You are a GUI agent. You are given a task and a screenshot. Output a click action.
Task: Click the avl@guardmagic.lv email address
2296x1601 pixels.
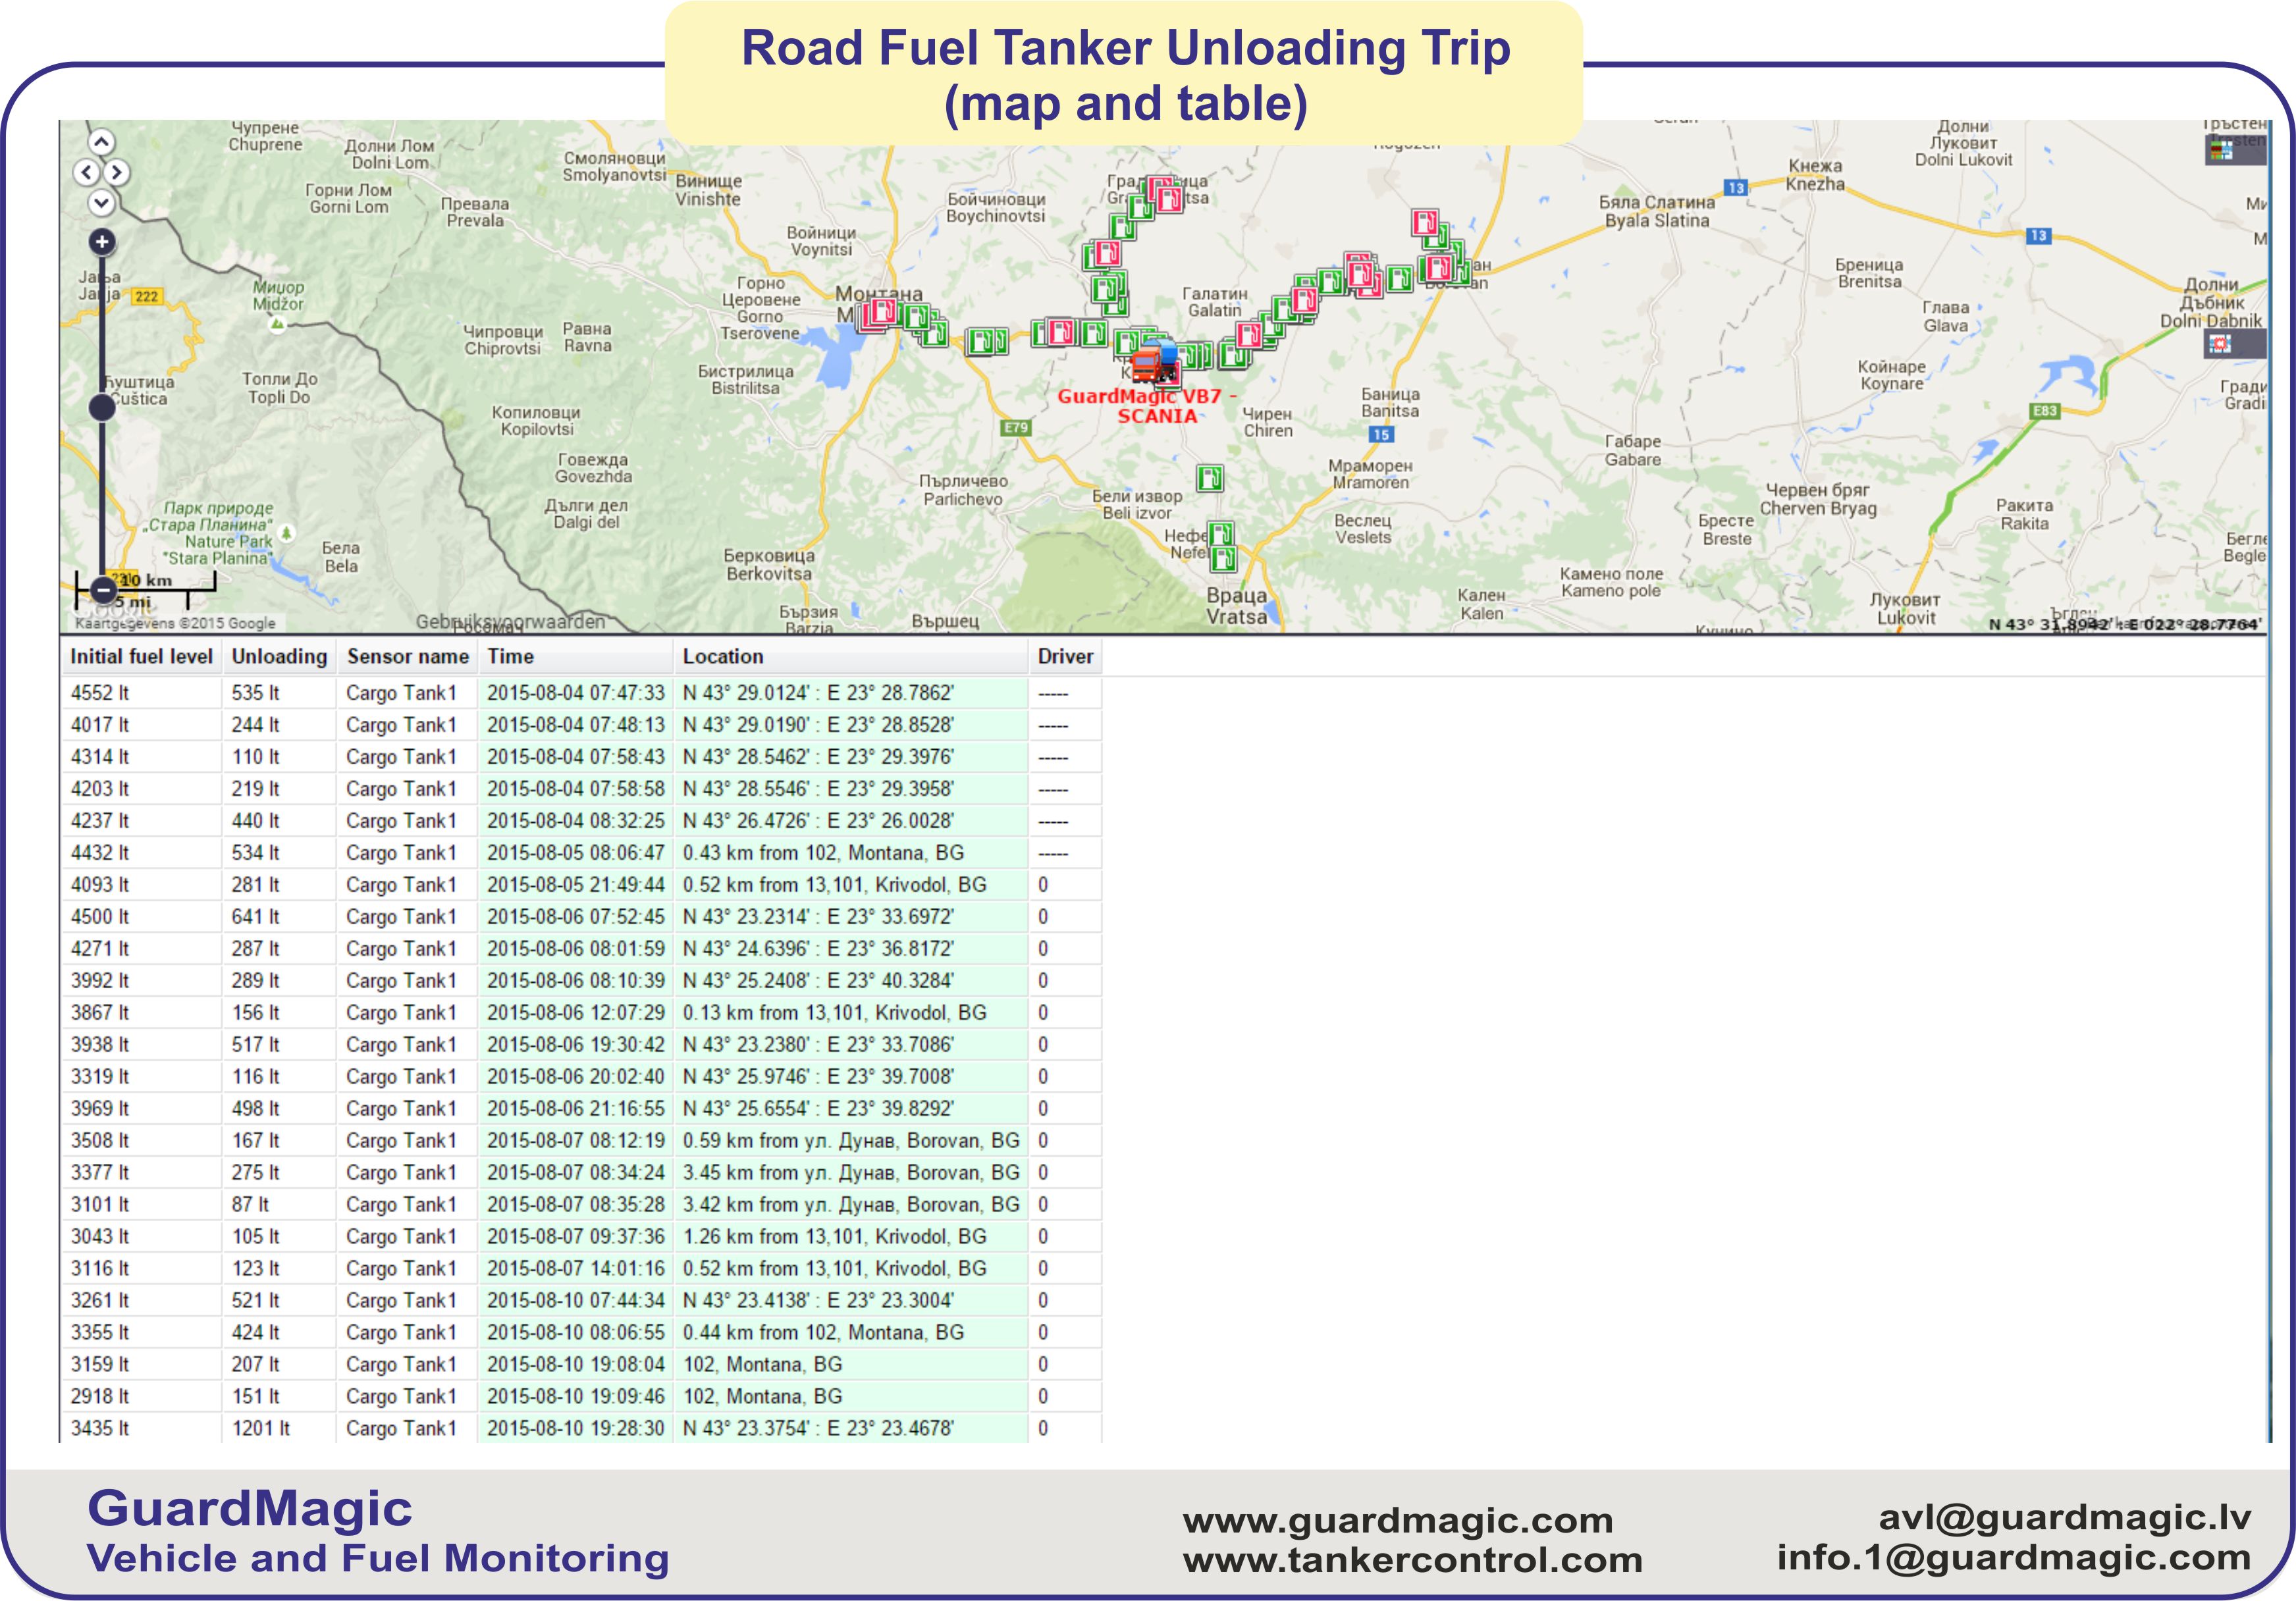pyautogui.click(x=2064, y=1517)
